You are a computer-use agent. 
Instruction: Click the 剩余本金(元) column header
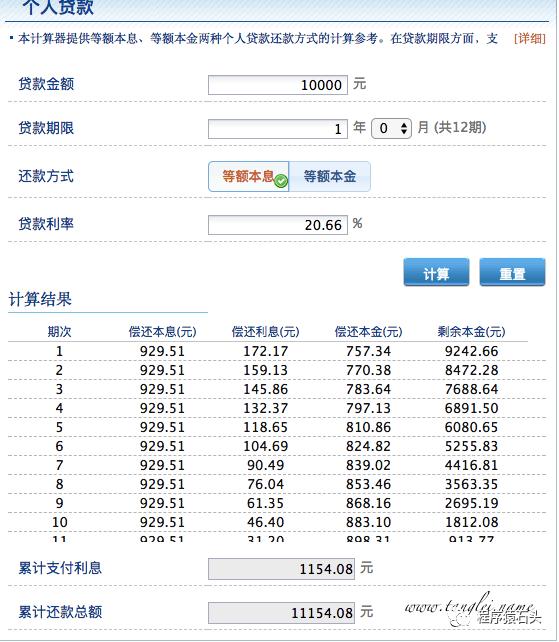tap(471, 331)
